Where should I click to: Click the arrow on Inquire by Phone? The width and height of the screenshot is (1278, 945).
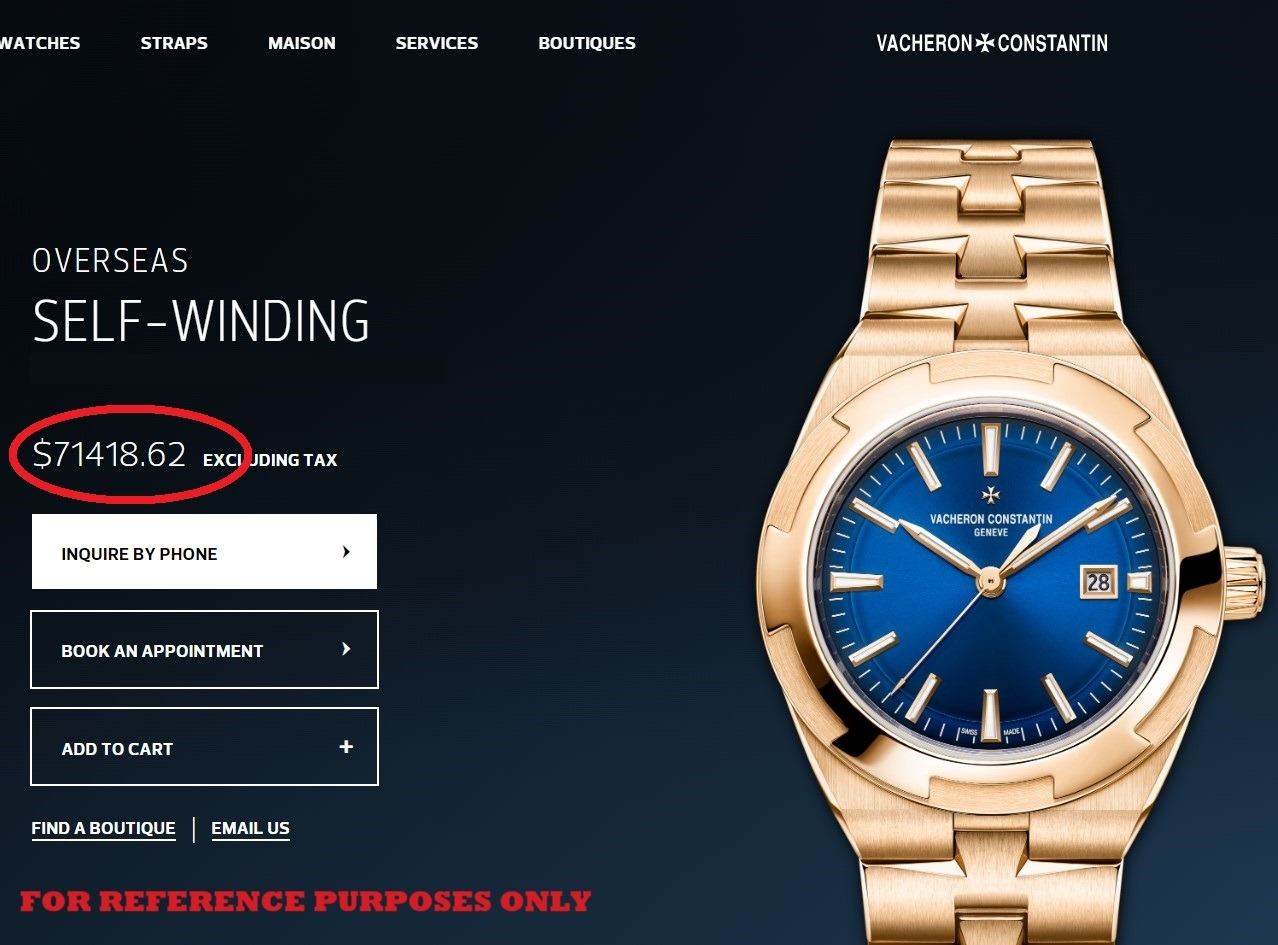pyautogui.click(x=346, y=552)
